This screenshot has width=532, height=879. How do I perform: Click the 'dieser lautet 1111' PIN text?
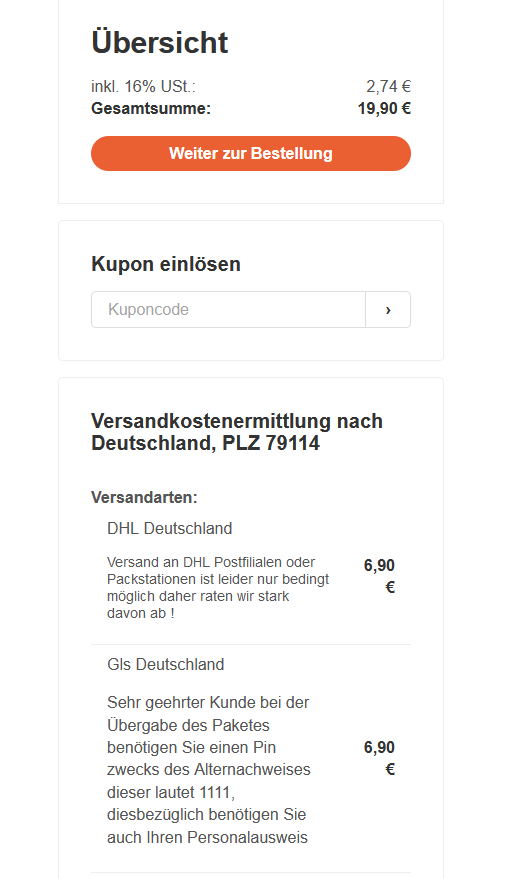point(171,793)
